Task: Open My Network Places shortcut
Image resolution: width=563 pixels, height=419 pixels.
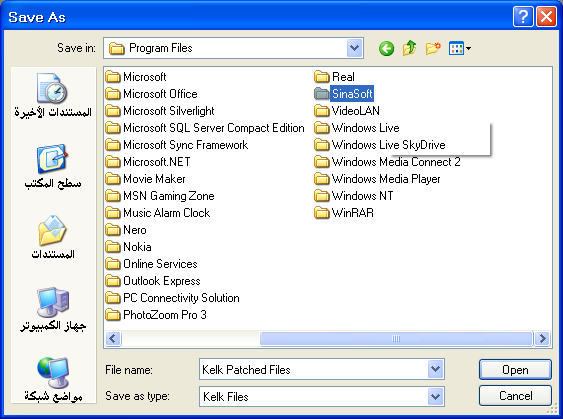Action: tap(53, 379)
